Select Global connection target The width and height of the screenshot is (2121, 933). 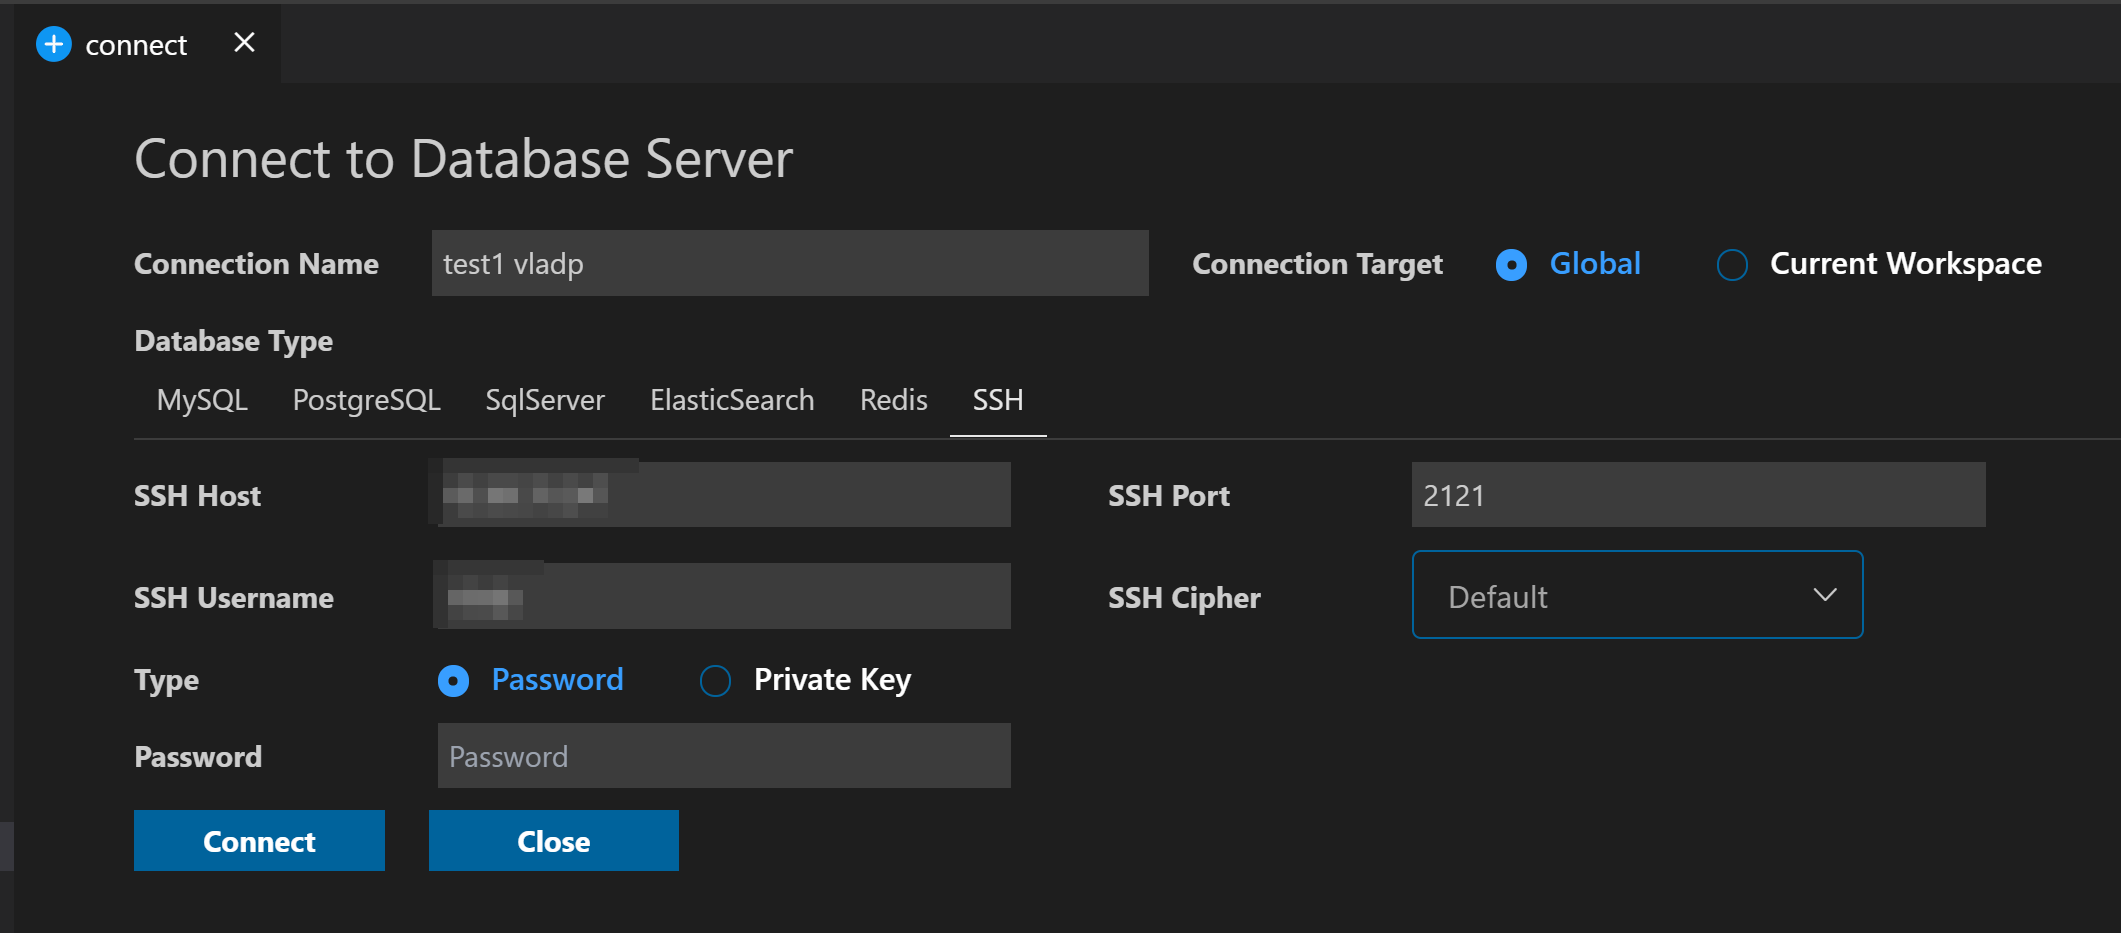[x=1510, y=264]
